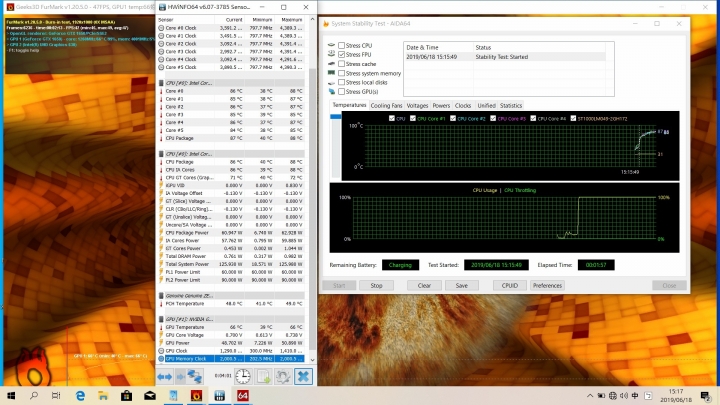720x405 pixels.
Task: Hide CPU Core #1 in the temperature graph
Action: point(413,118)
